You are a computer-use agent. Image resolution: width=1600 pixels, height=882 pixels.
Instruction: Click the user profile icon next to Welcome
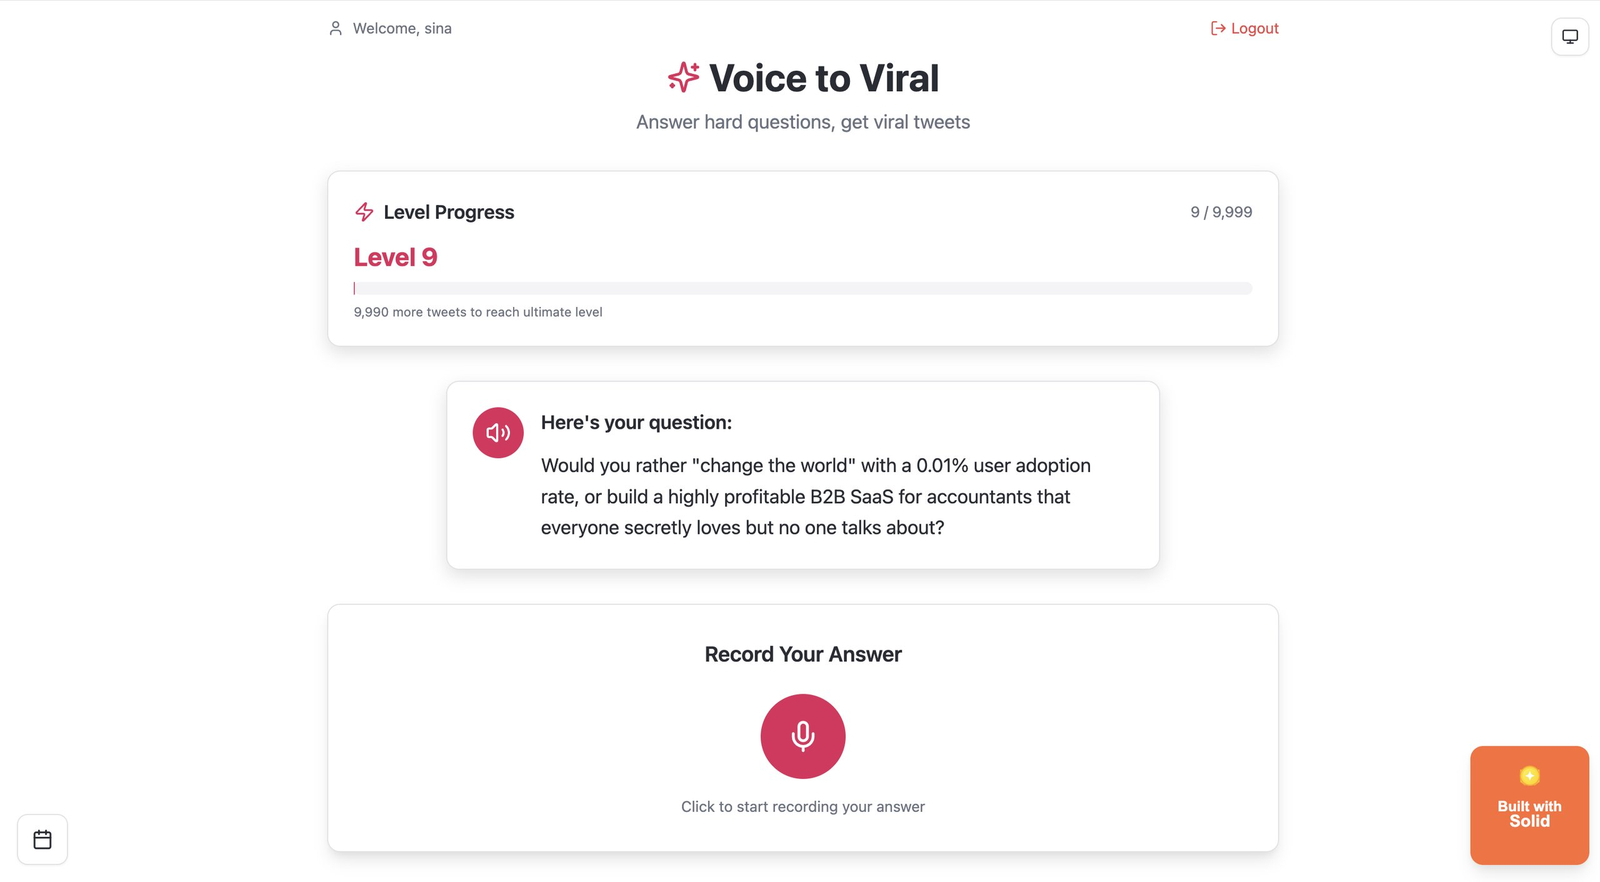pos(336,28)
